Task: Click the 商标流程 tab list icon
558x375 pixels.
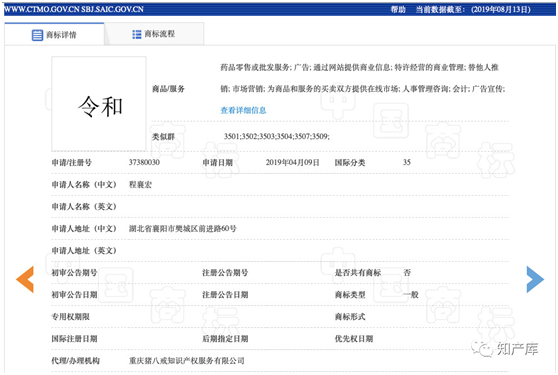Action: click(x=137, y=34)
